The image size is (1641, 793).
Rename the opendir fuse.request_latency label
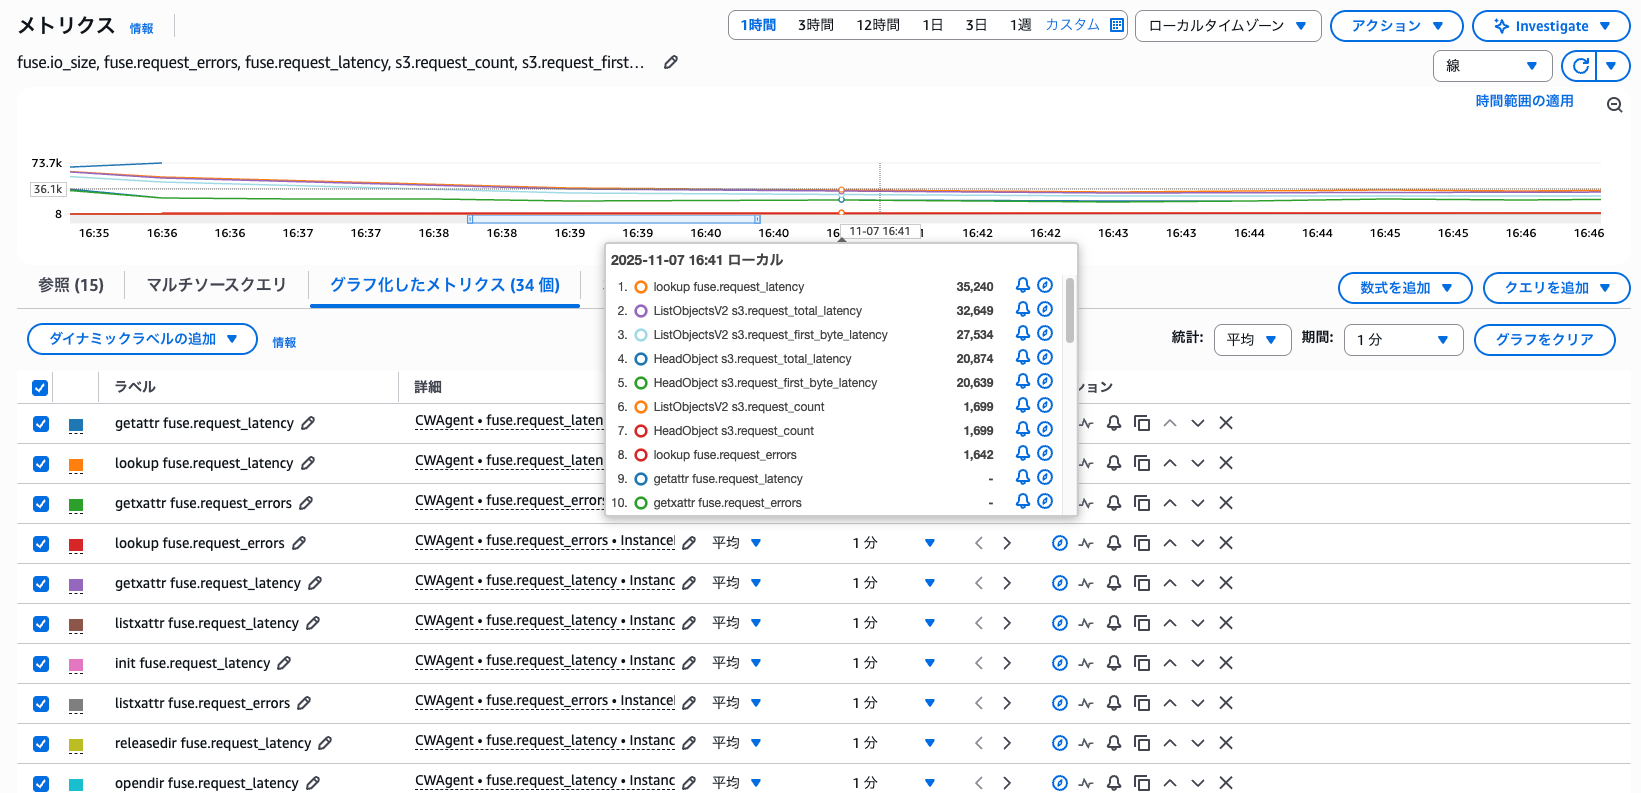[x=313, y=783]
